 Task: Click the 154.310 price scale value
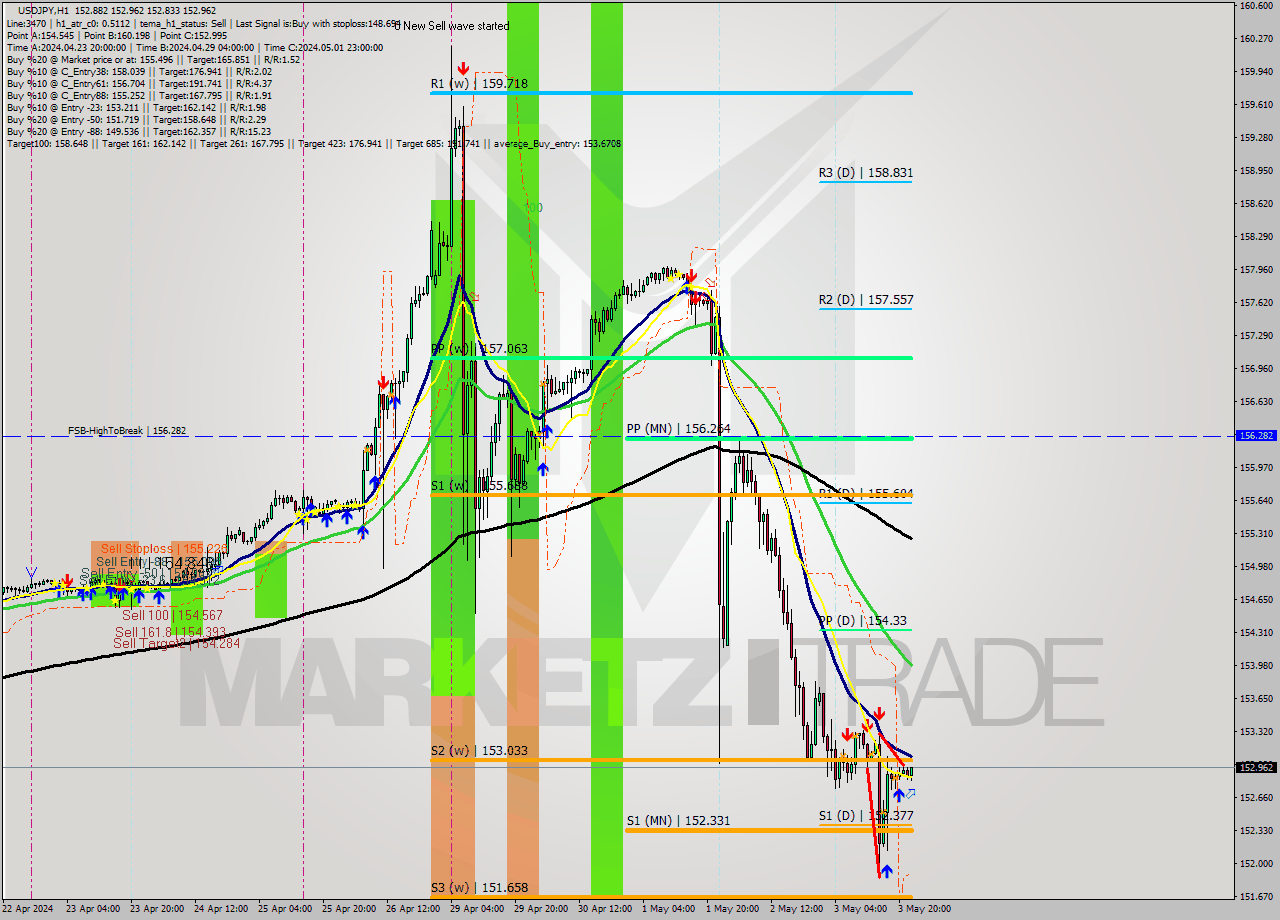1256,633
